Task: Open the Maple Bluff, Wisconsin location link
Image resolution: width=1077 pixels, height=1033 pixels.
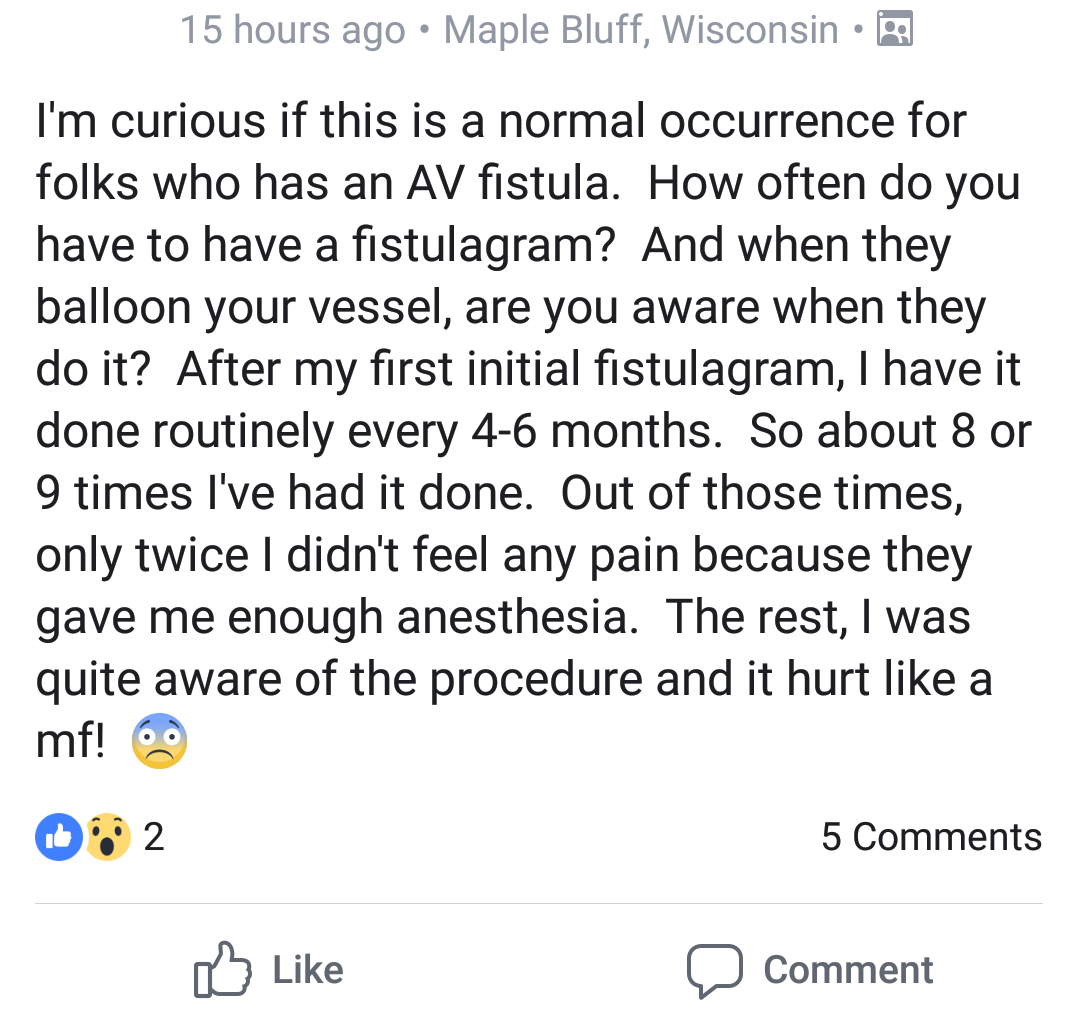Action: (641, 30)
